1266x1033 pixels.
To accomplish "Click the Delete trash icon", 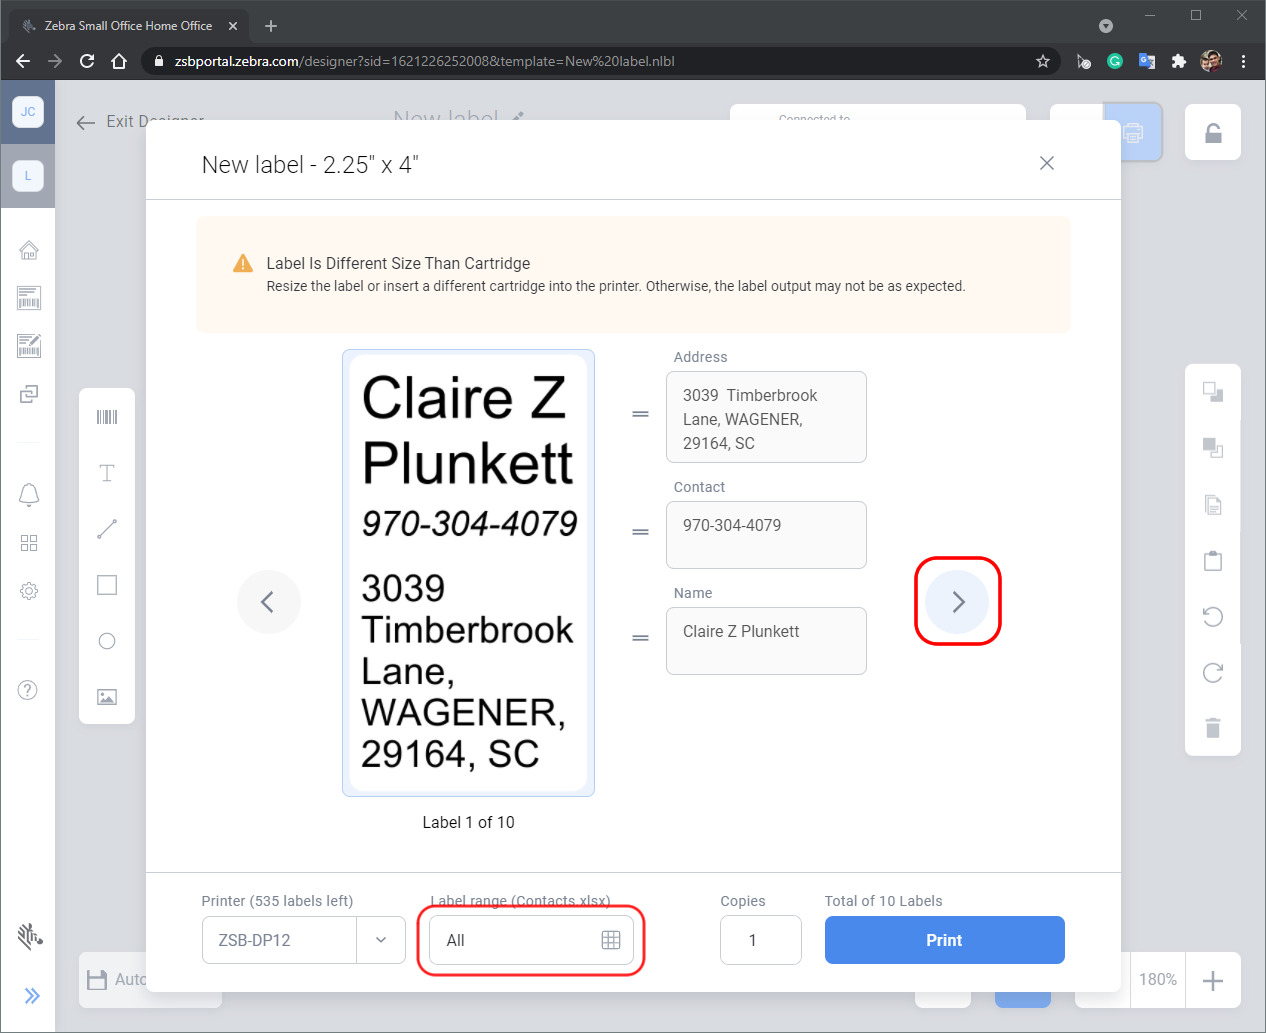I will point(1213,728).
